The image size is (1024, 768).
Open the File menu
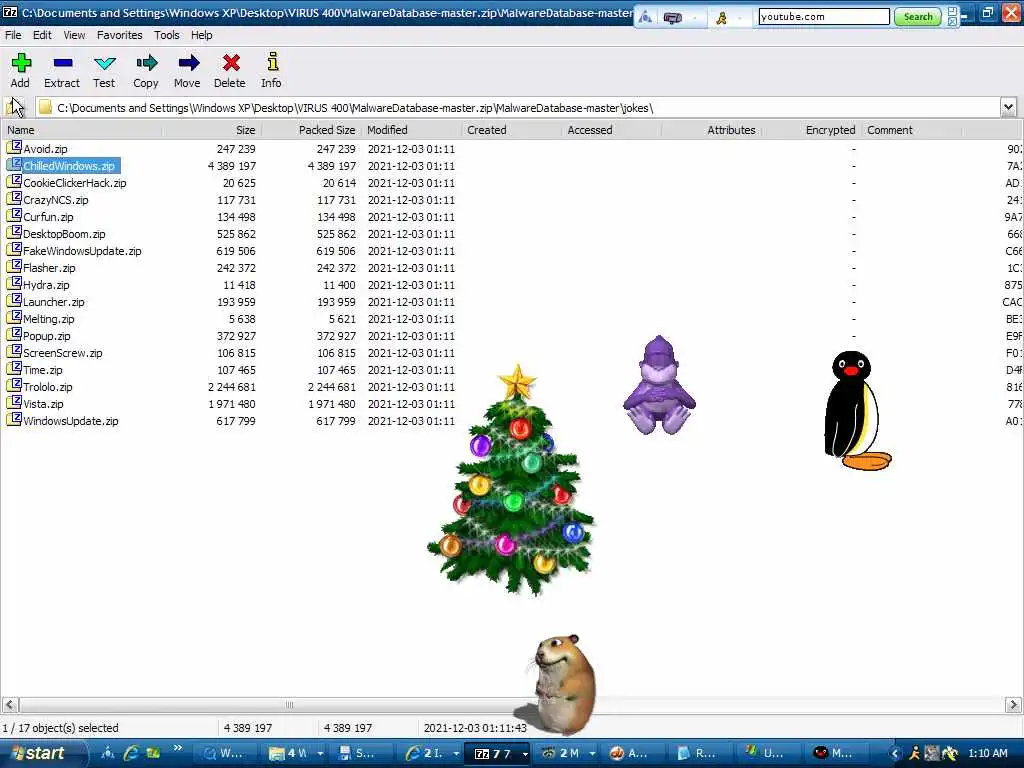click(13, 35)
